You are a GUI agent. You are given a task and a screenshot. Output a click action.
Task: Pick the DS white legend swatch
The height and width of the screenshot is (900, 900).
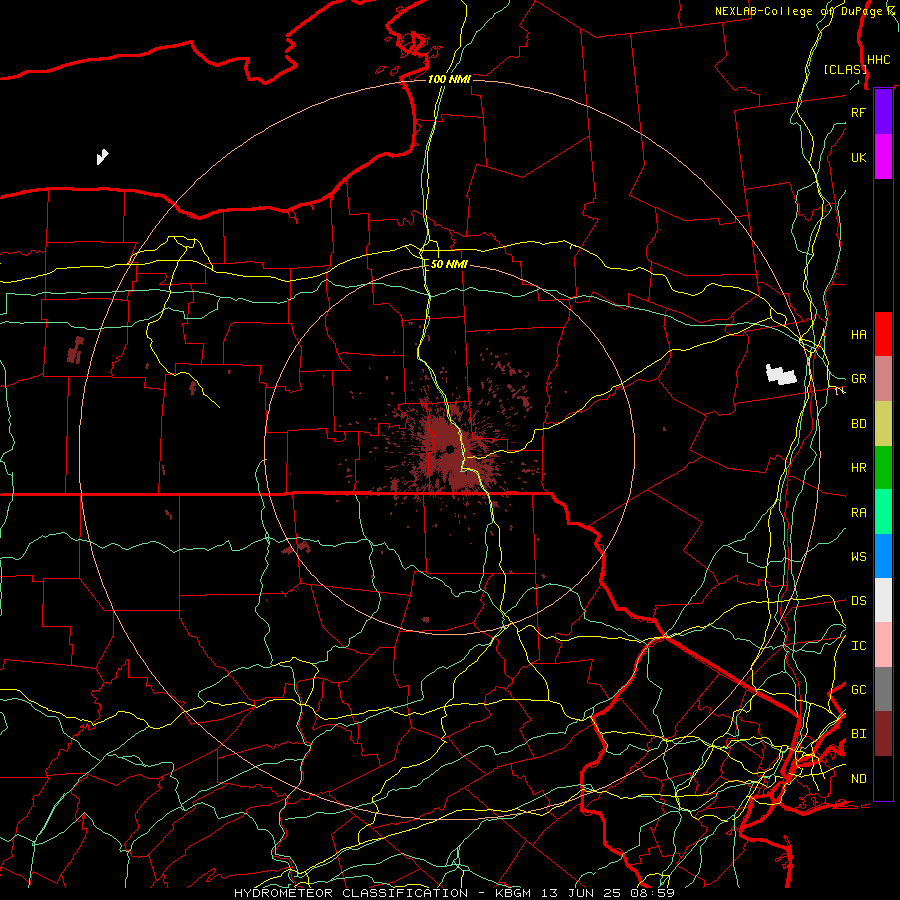pos(883,600)
